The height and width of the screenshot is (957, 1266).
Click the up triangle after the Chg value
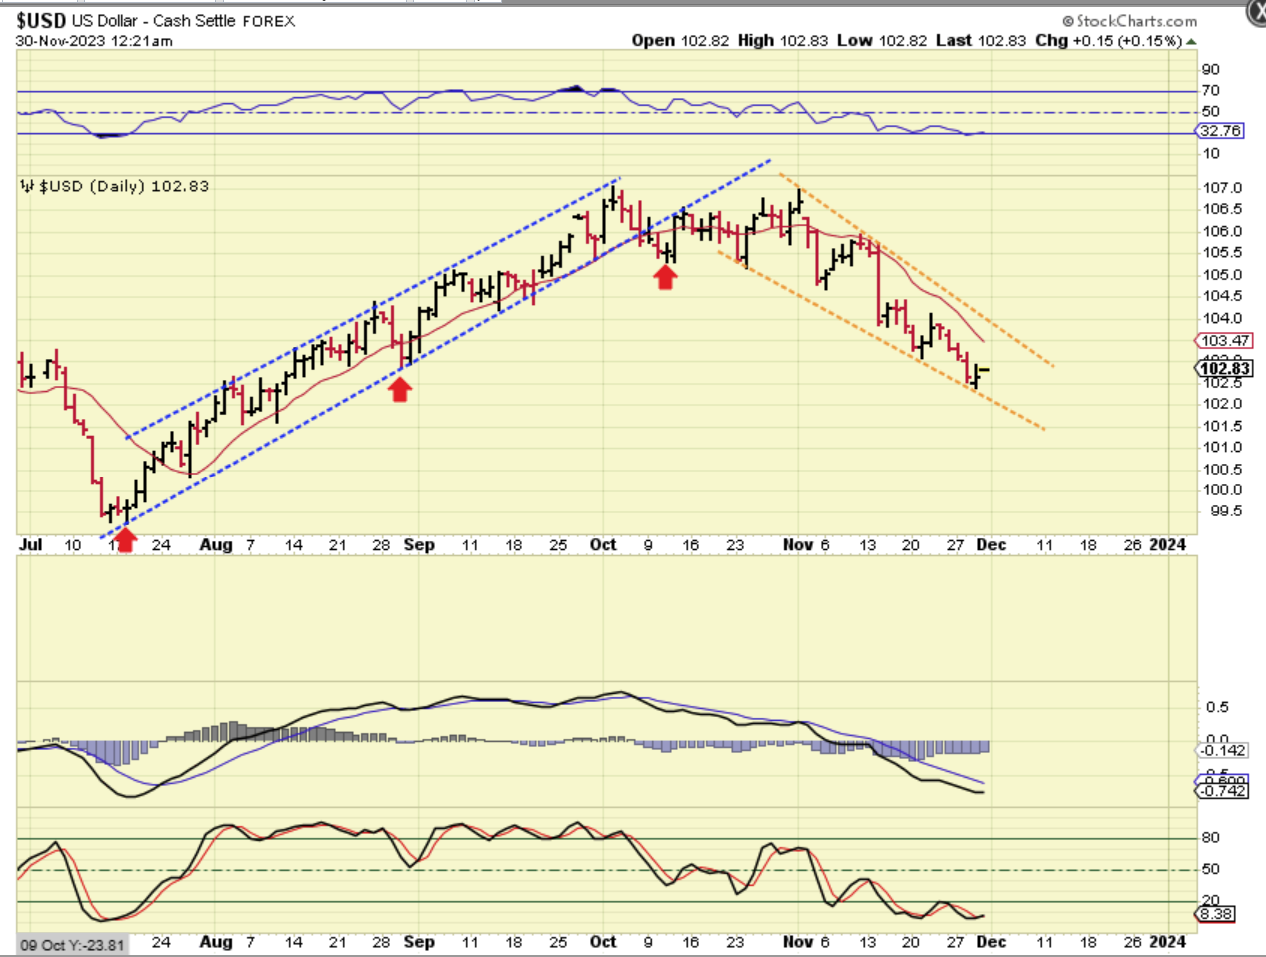tap(1191, 41)
